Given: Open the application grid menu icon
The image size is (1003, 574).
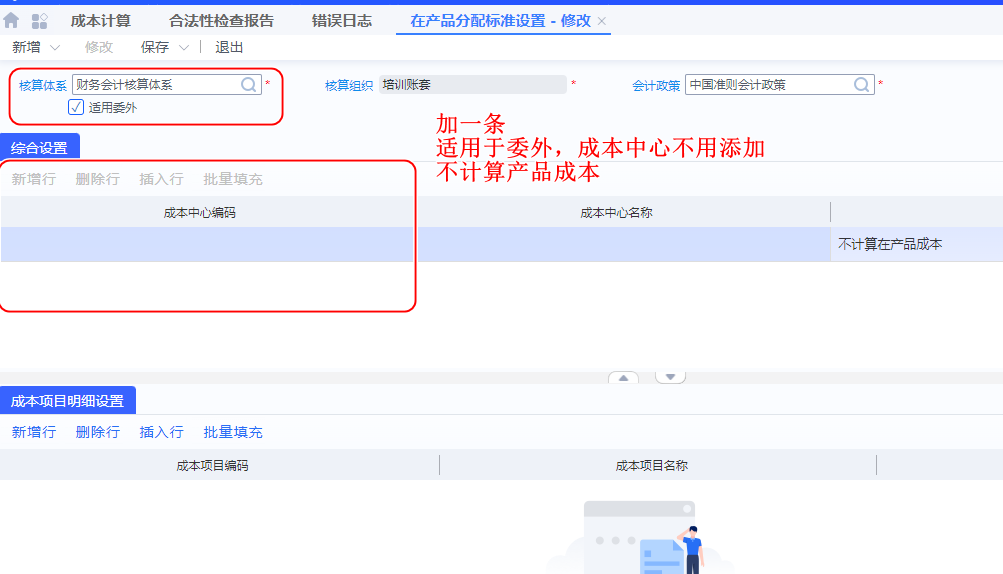Looking at the screenshot, I should pyautogui.click(x=40, y=20).
